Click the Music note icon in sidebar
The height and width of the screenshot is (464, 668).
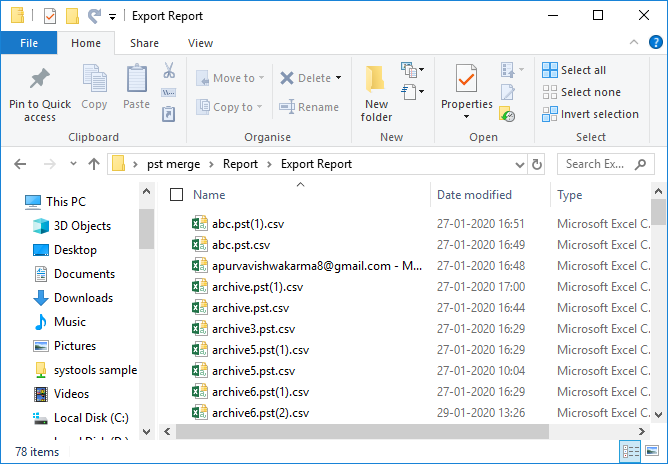pyautogui.click(x=41, y=322)
